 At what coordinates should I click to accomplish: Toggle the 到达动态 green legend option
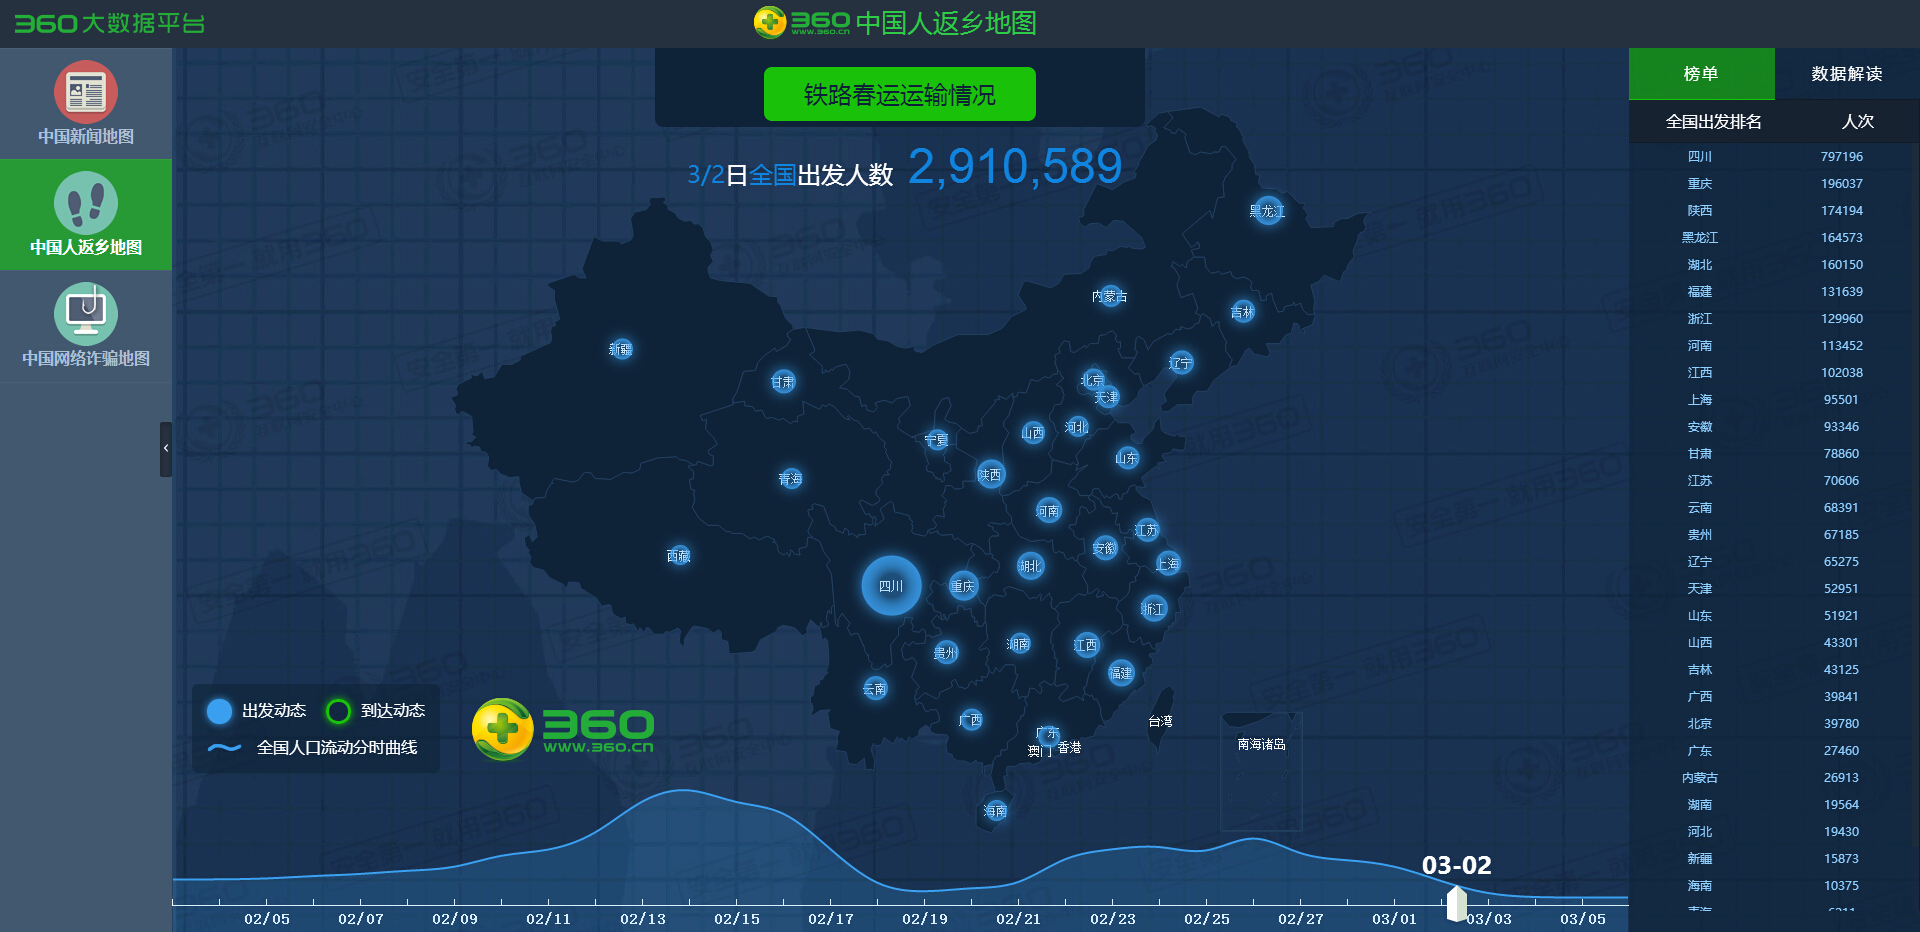pos(376,711)
